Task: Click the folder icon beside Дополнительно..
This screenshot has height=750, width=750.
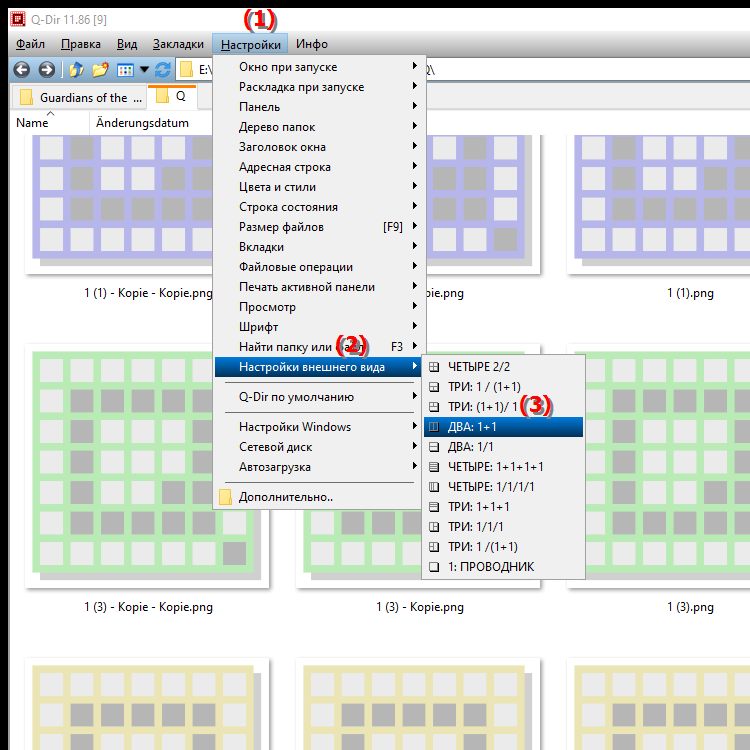Action: coord(225,497)
